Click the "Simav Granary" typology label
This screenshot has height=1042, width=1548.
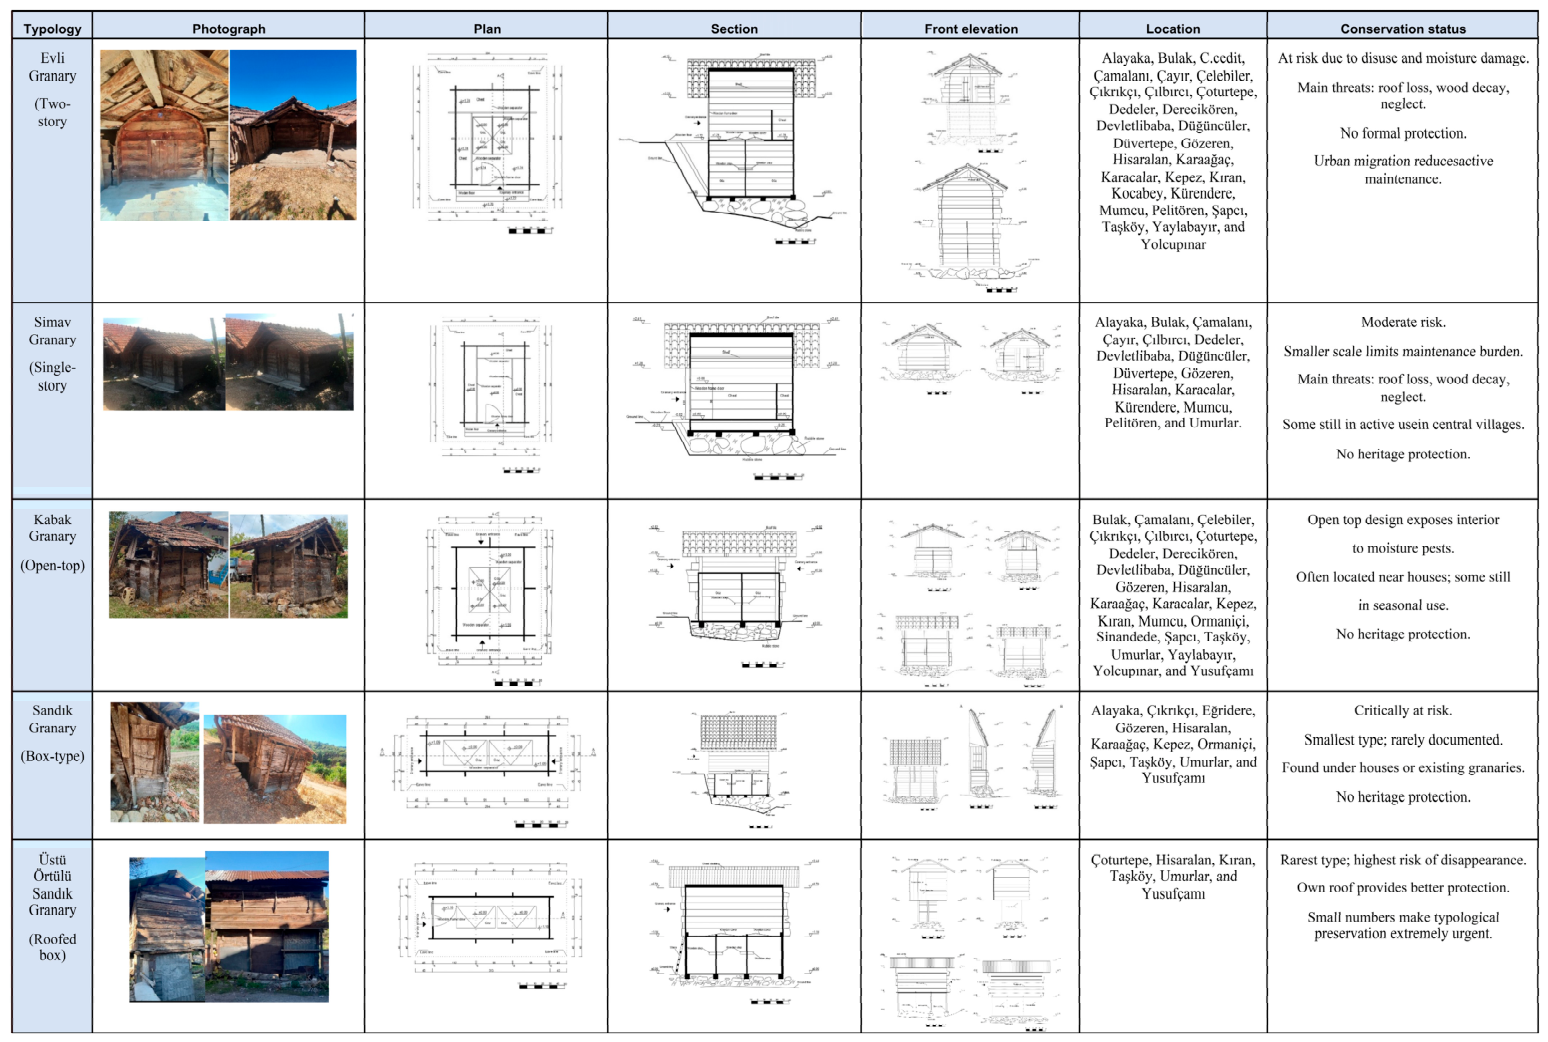(52, 331)
